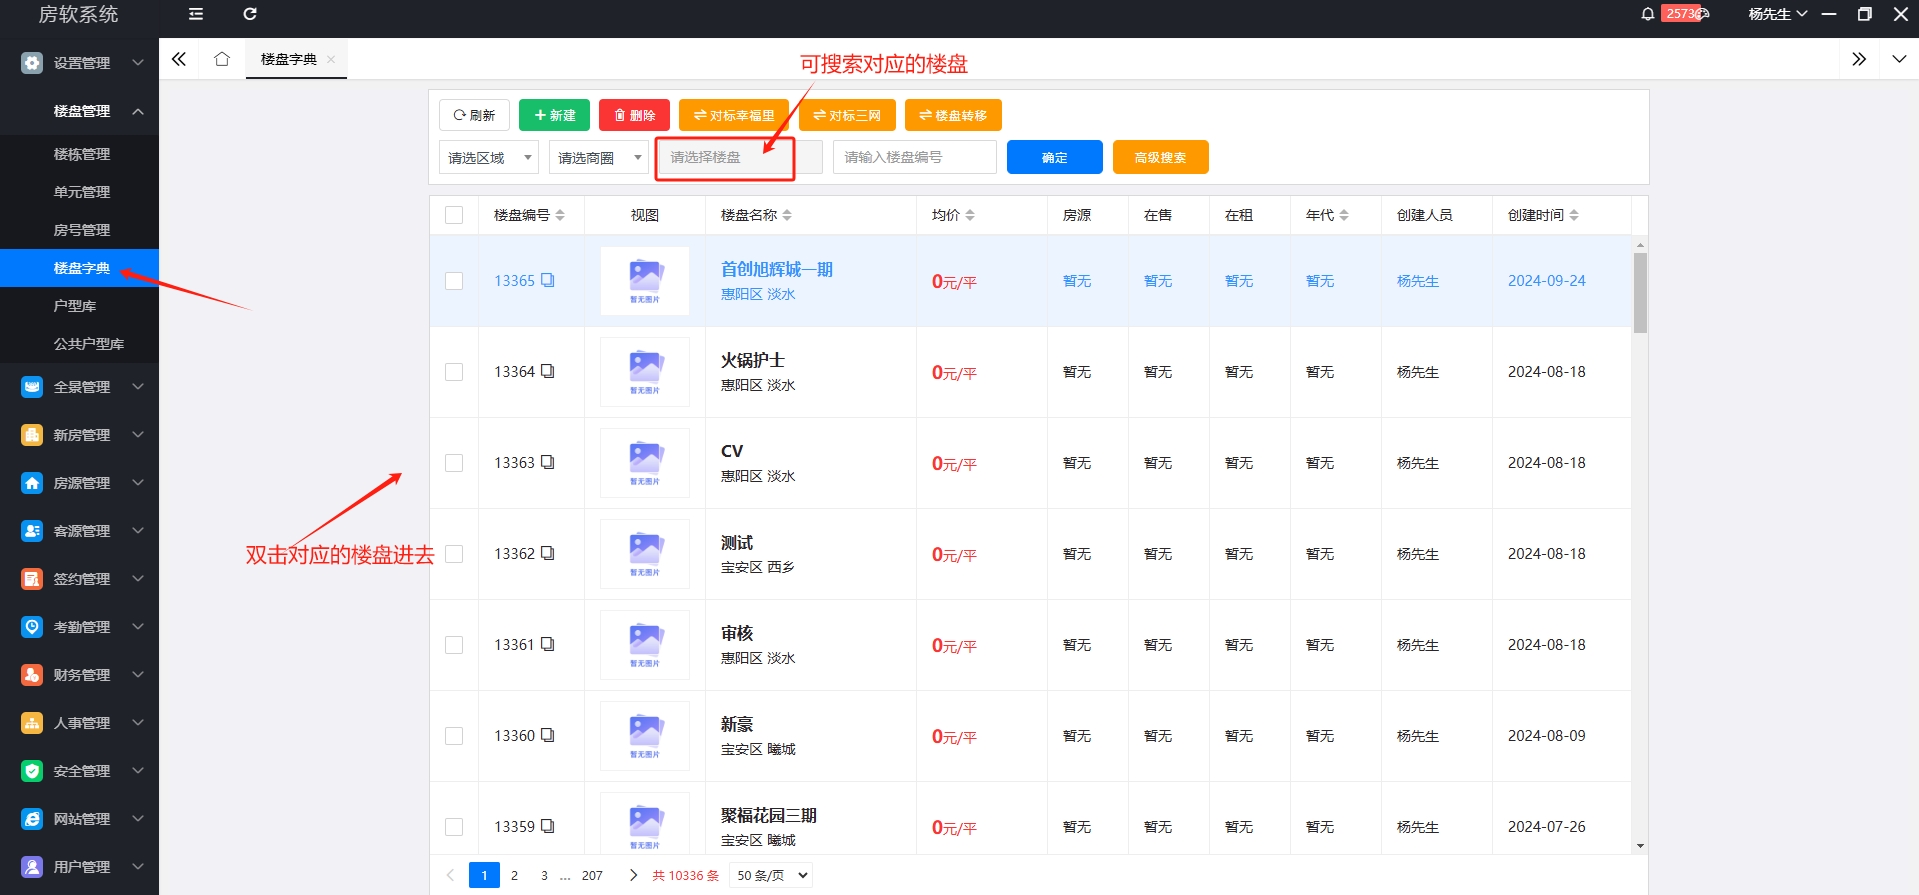
Task: Click the table vertical scrollbar thumb
Action: pos(1640,292)
